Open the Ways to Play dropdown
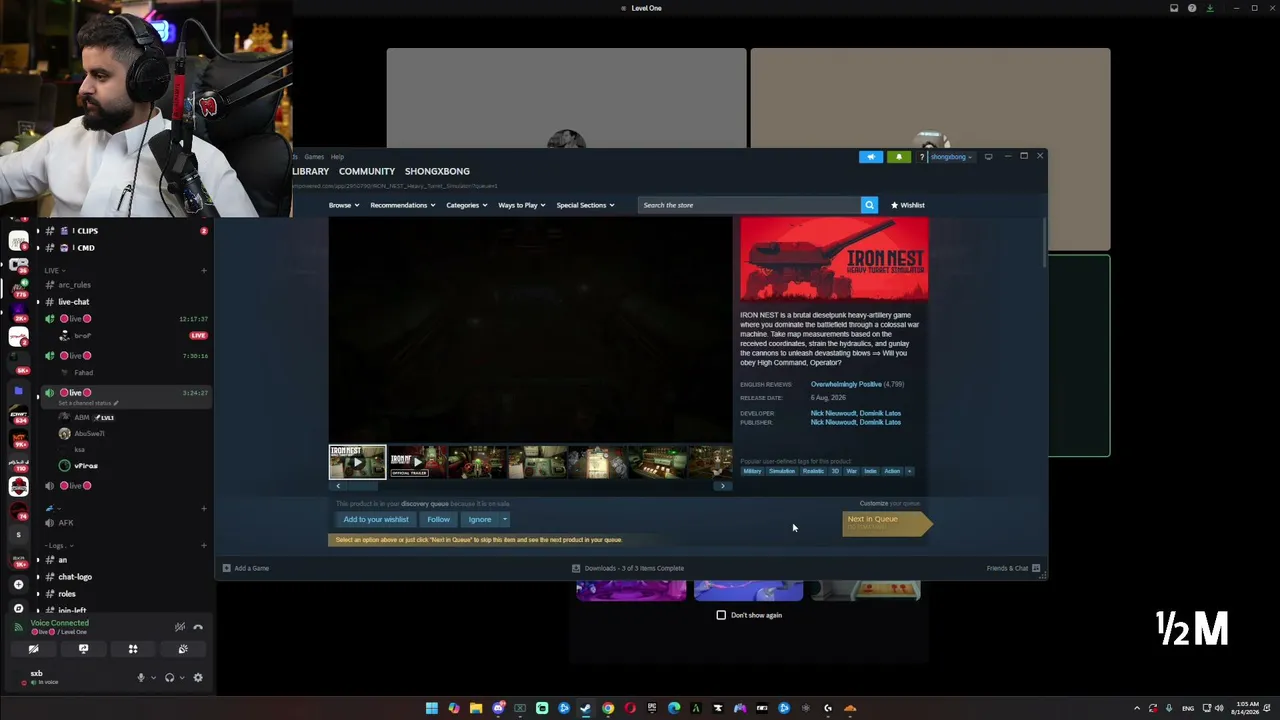 point(522,205)
